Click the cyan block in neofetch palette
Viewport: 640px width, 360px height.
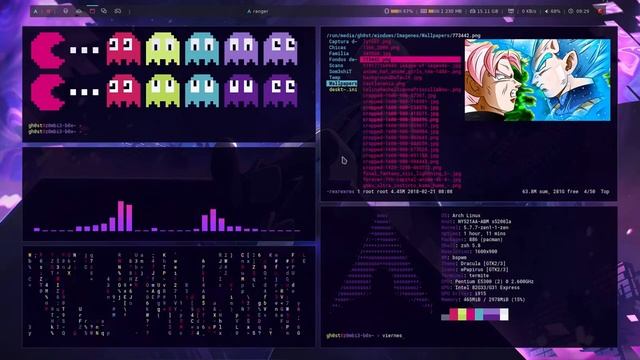(479, 314)
